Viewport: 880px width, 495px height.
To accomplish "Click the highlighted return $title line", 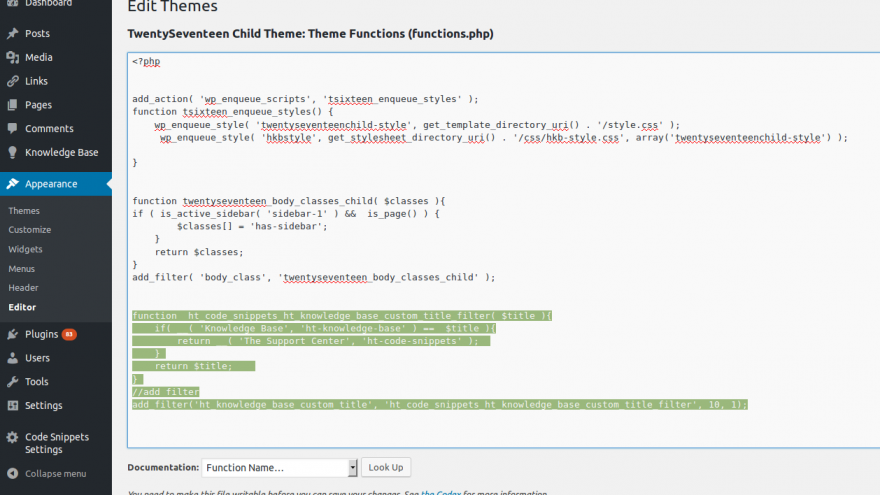I will [x=194, y=366].
